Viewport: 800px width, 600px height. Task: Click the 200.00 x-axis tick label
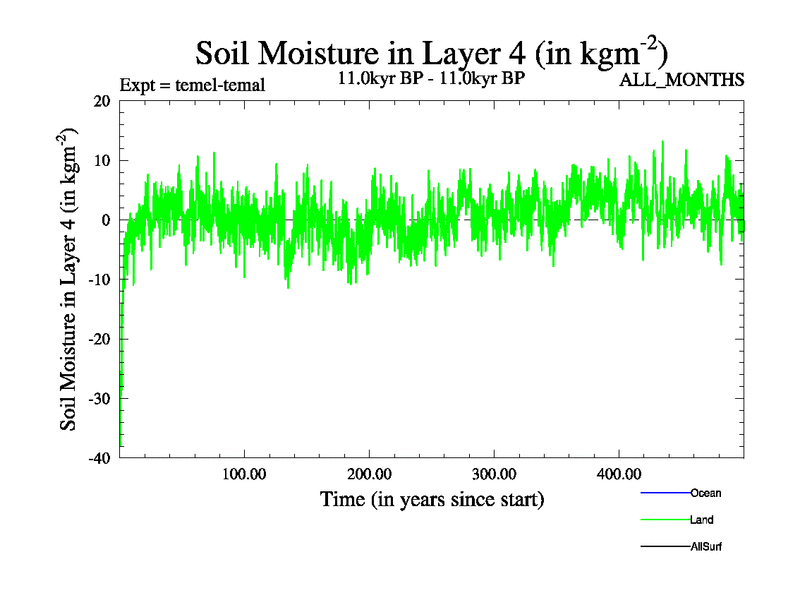pos(368,473)
